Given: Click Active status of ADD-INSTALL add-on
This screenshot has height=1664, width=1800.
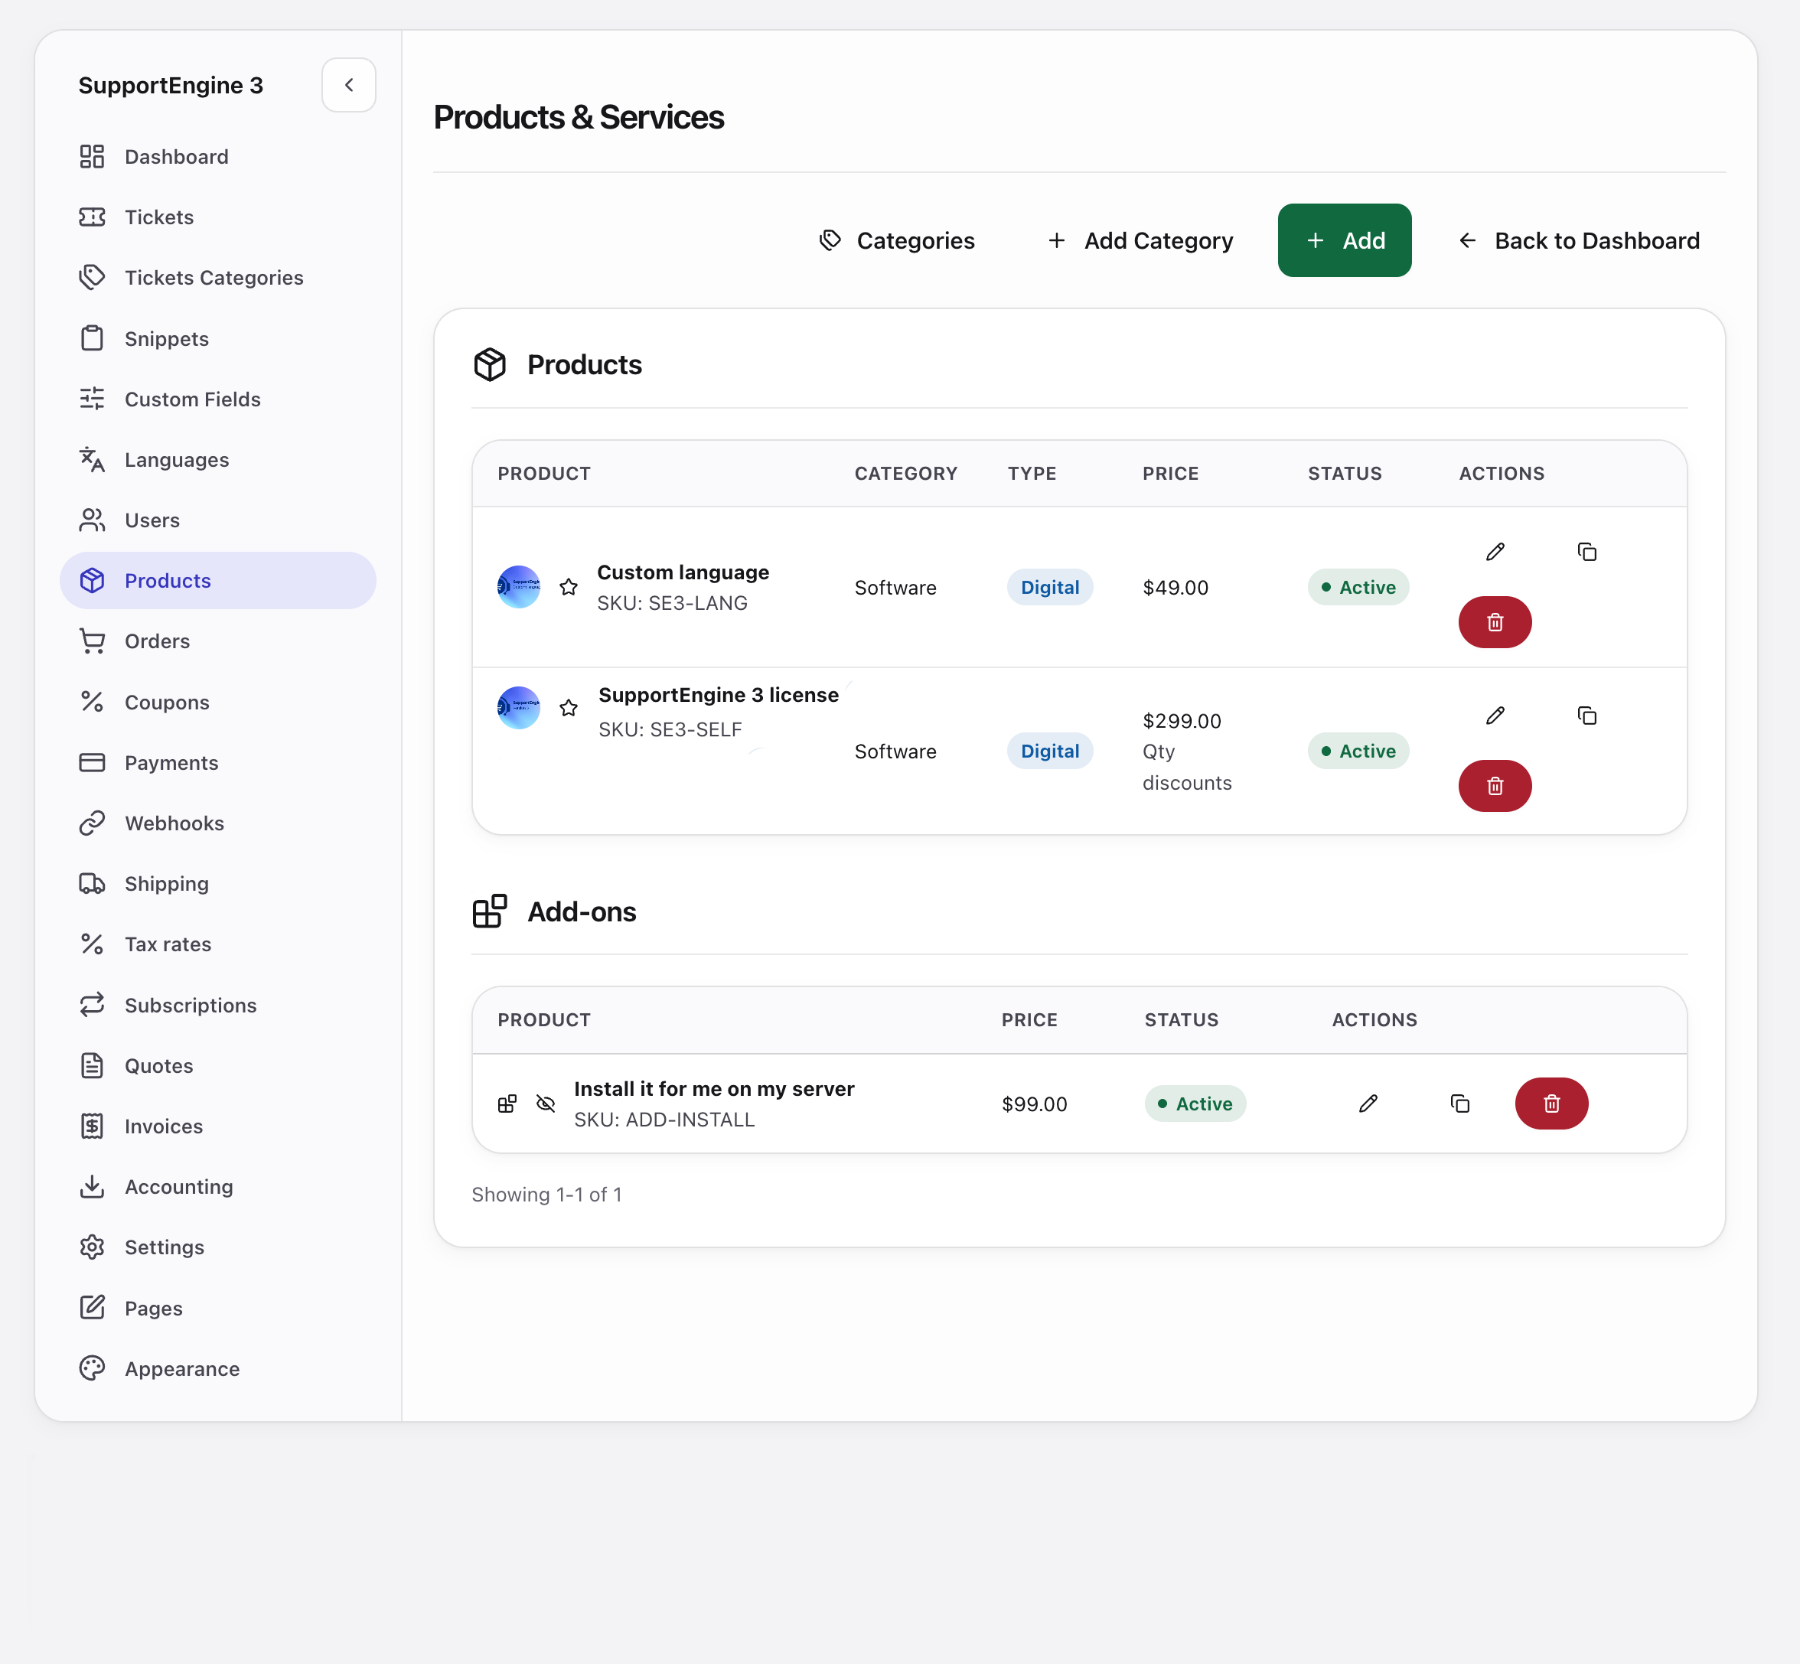Looking at the screenshot, I should 1195,1104.
